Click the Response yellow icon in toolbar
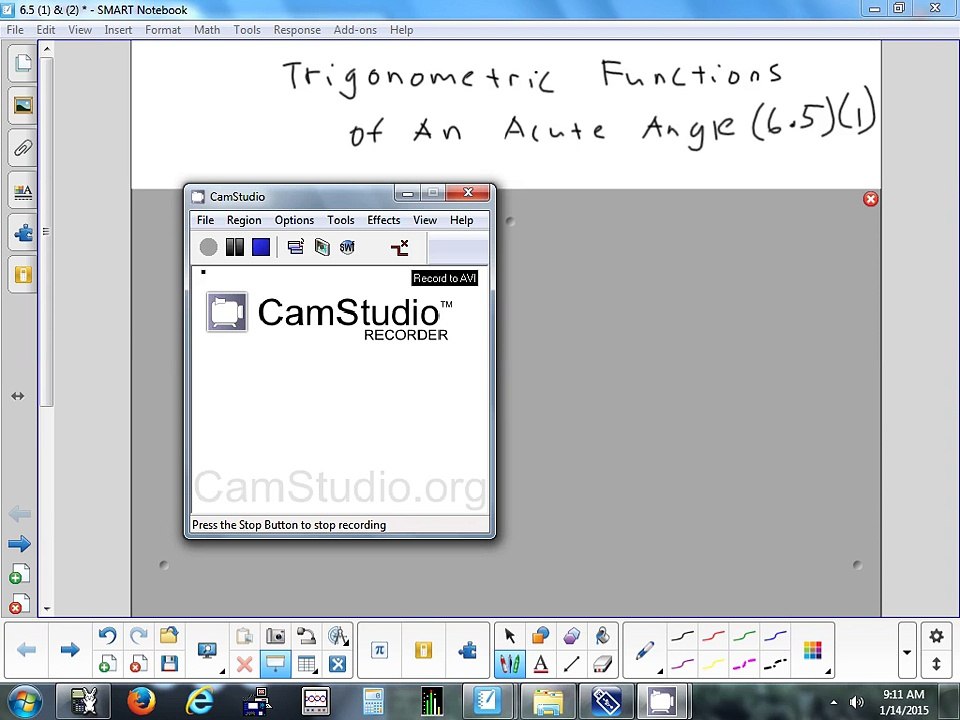The image size is (960, 720). (x=424, y=650)
